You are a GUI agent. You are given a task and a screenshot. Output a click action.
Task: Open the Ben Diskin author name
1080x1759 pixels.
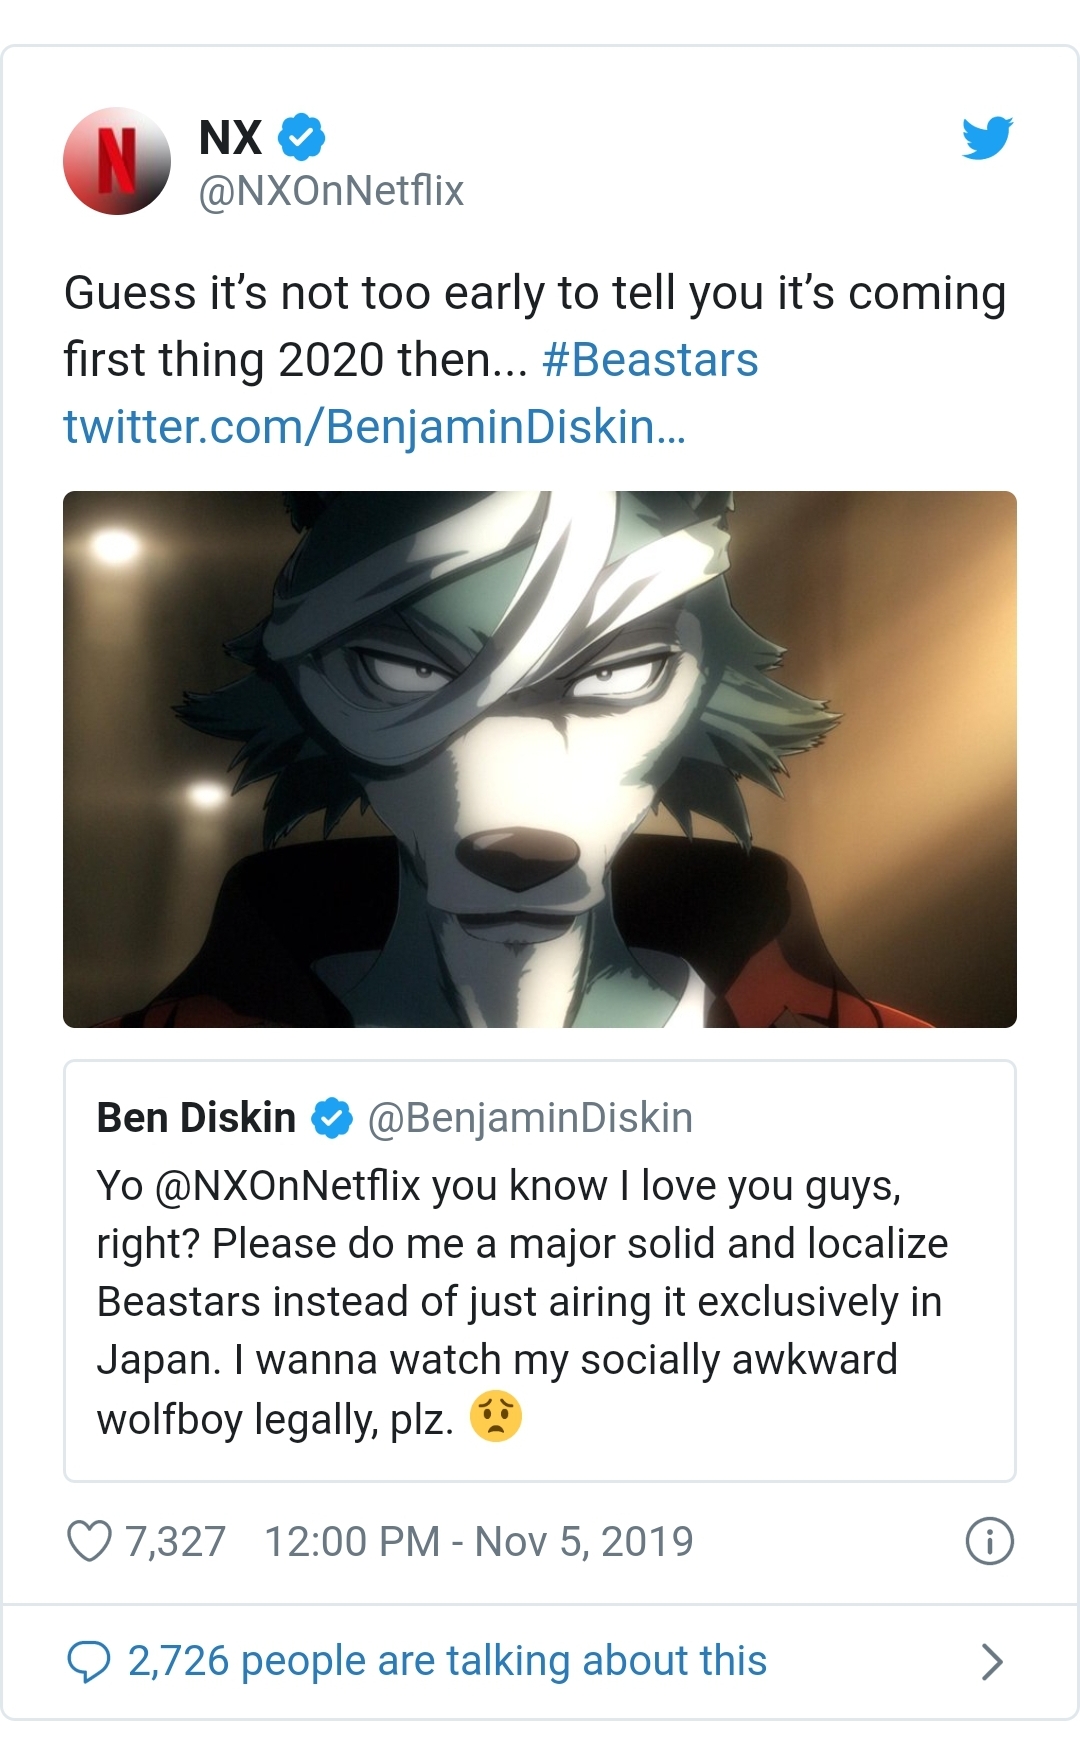click(x=196, y=1118)
